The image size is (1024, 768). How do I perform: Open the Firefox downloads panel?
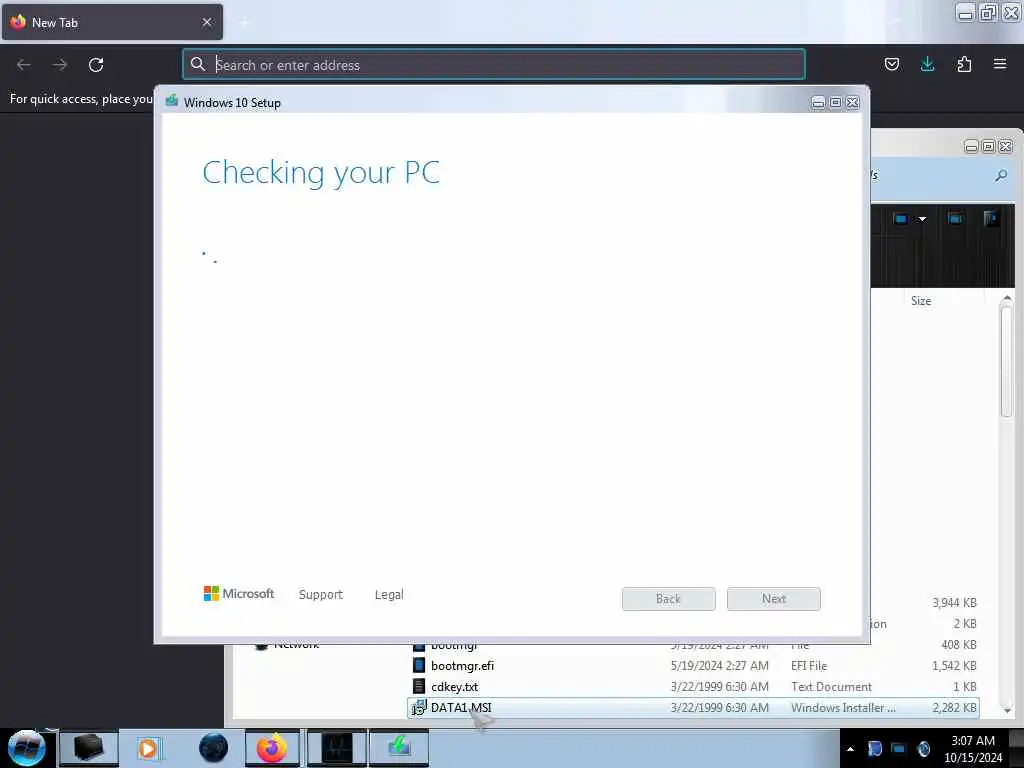click(x=927, y=64)
